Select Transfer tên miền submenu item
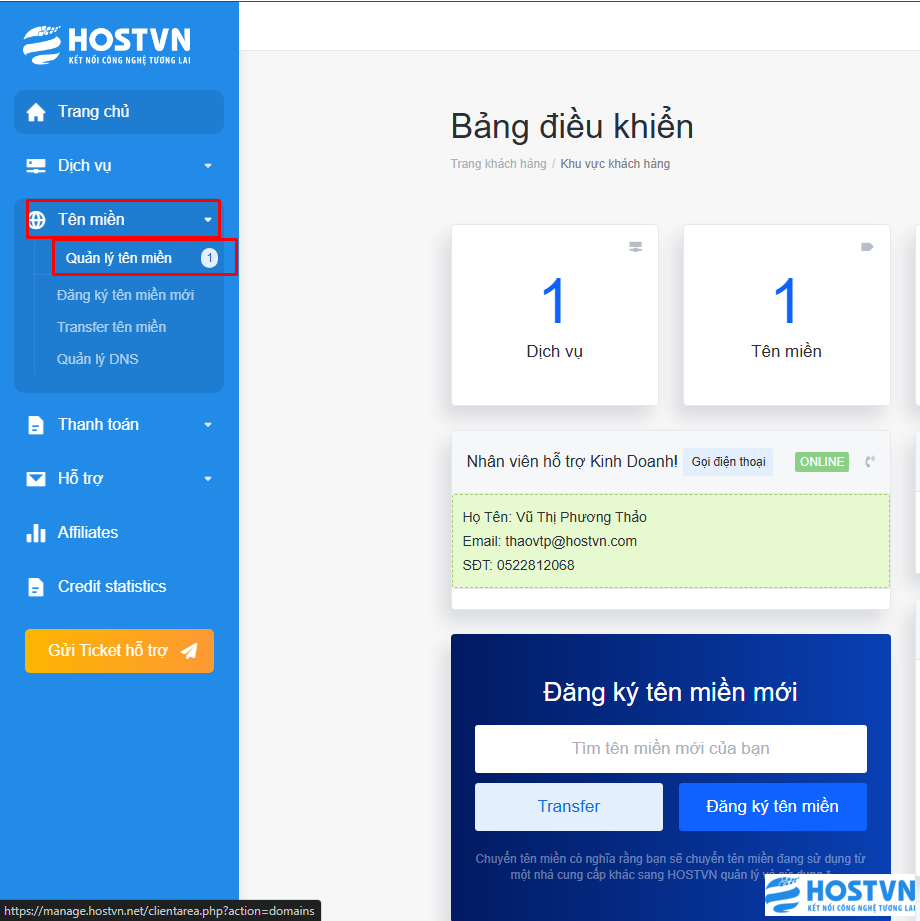The height and width of the screenshot is (921, 920). tap(112, 327)
